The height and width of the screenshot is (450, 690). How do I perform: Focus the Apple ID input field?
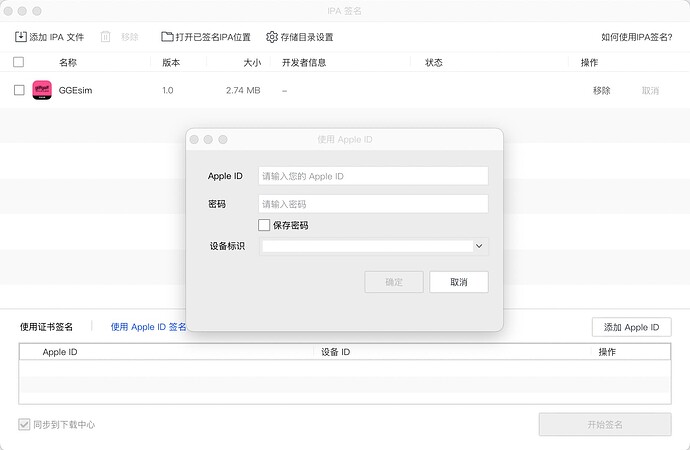(x=373, y=176)
